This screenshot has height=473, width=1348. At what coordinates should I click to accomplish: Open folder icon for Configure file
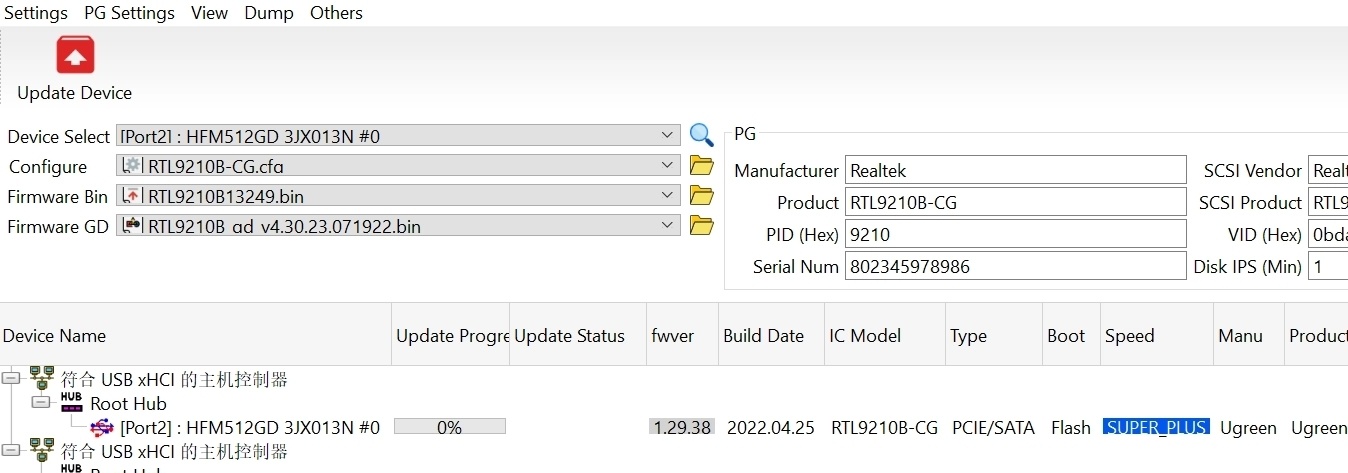click(702, 166)
